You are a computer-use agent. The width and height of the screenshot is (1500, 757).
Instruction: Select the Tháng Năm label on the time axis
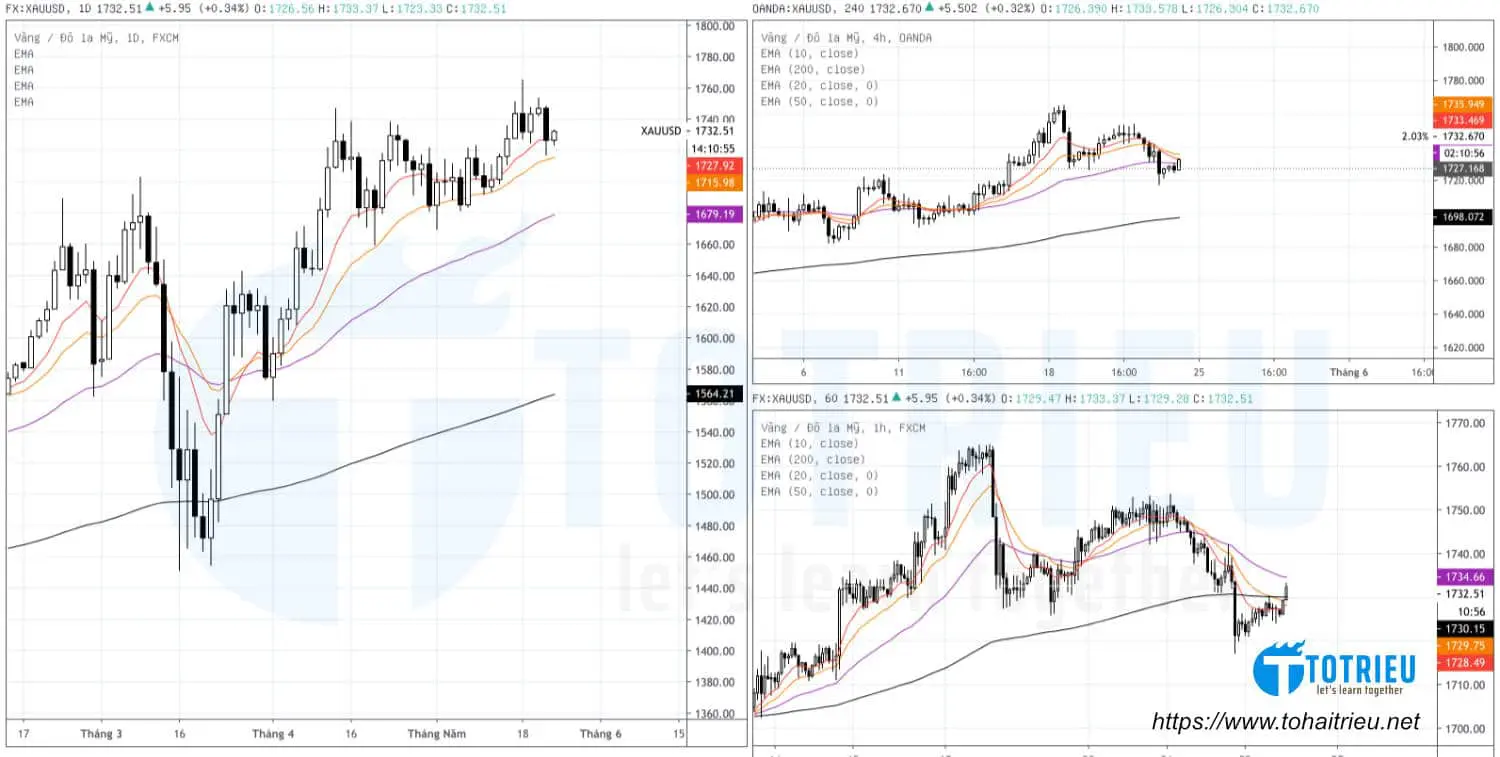(437, 732)
